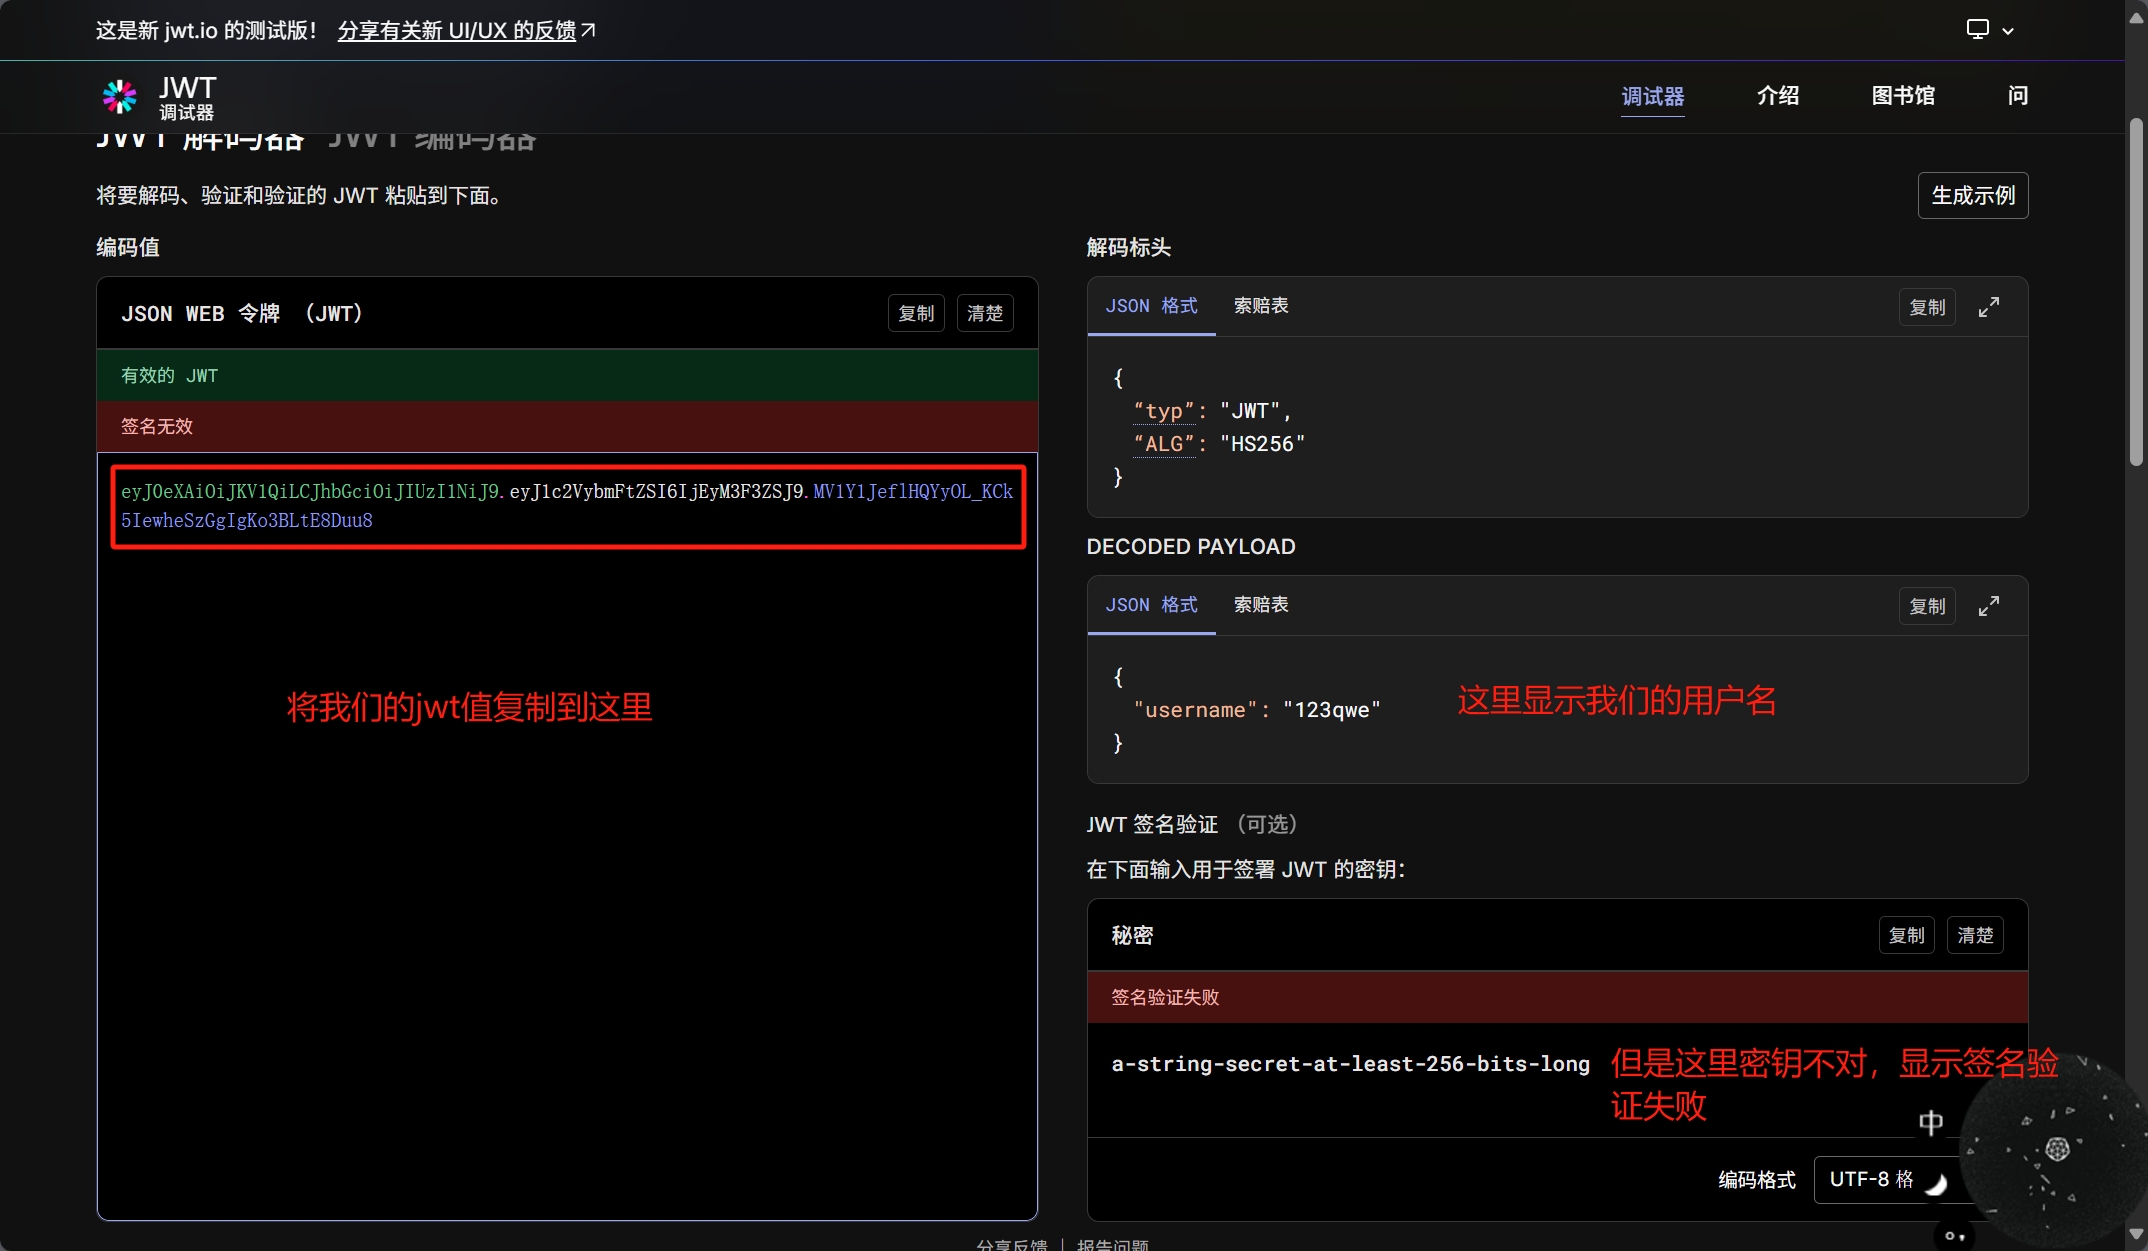Expand the decoded payload panel fullscreen
2148x1251 pixels.
pos(1988,606)
